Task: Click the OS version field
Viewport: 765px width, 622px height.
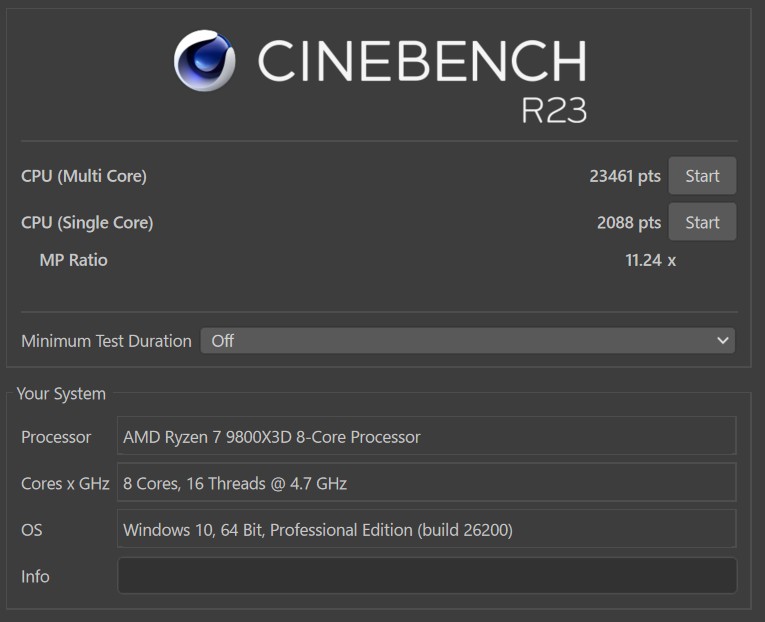Action: click(427, 530)
